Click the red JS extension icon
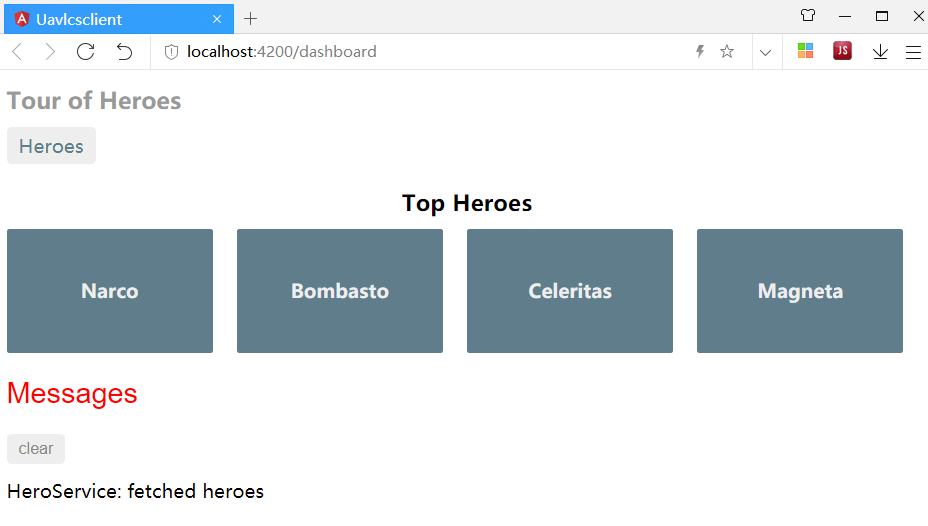 pyautogui.click(x=842, y=51)
